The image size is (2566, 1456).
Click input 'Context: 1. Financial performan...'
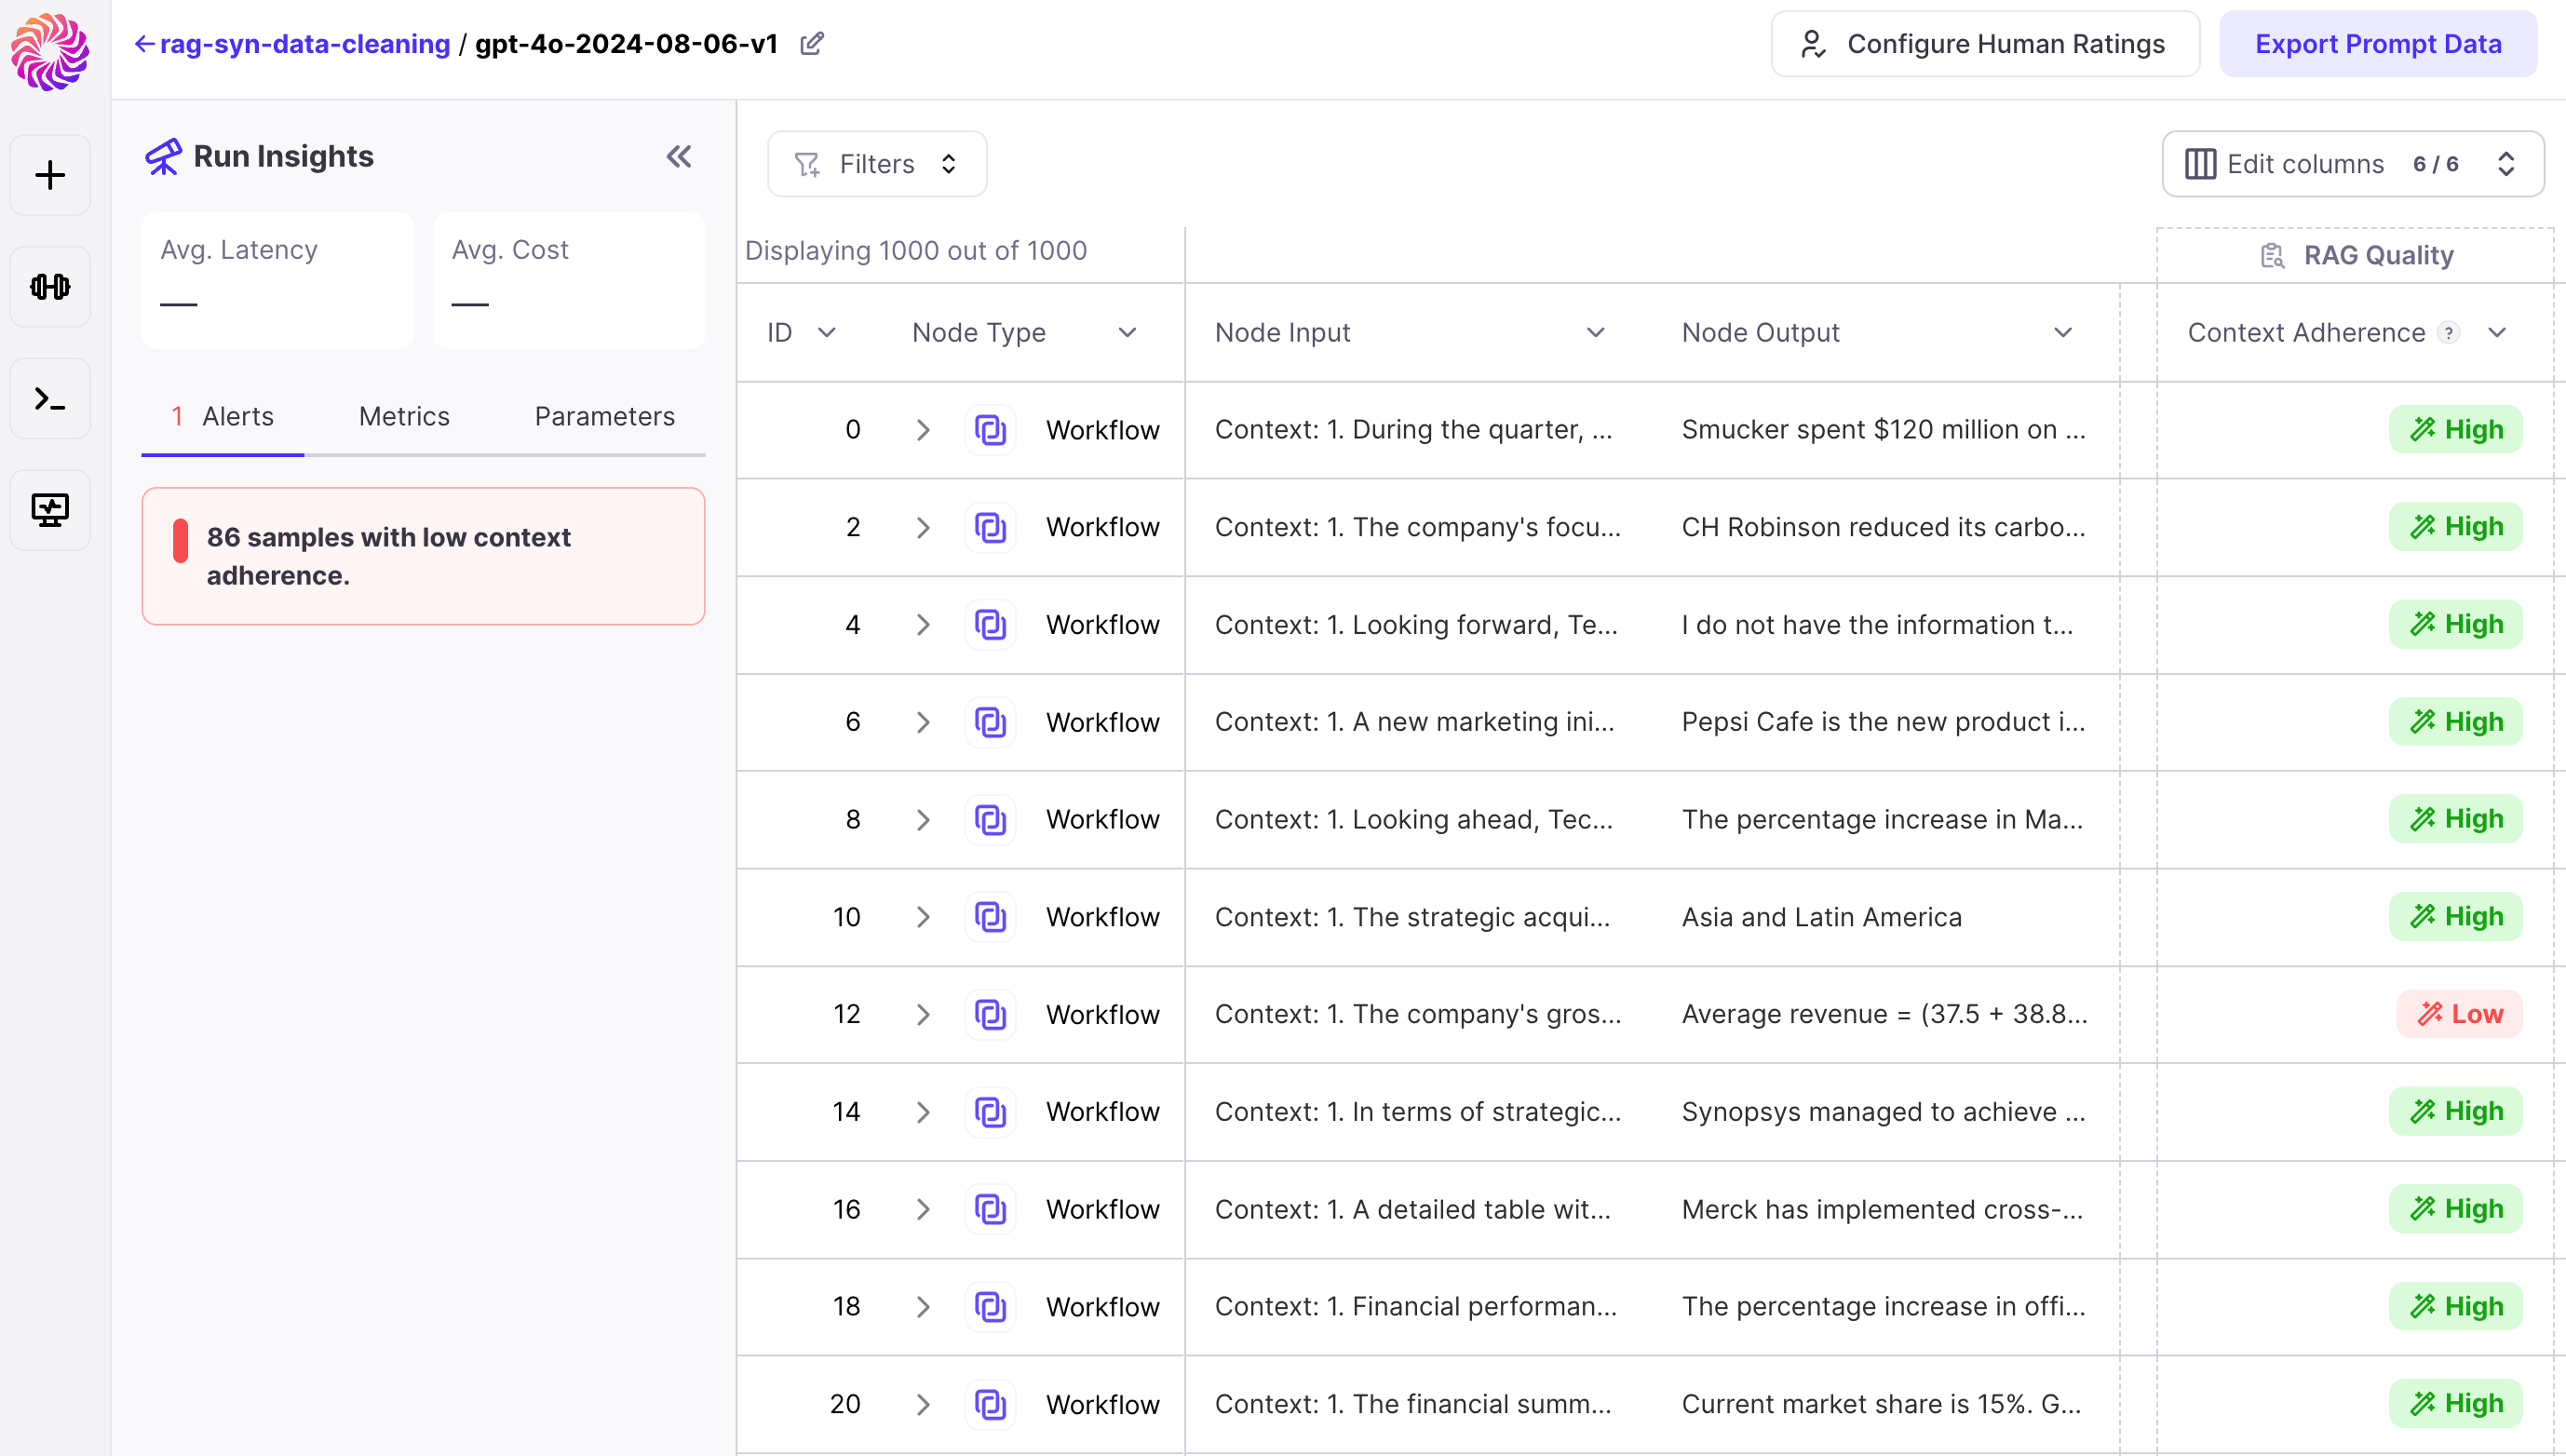click(x=1415, y=1307)
